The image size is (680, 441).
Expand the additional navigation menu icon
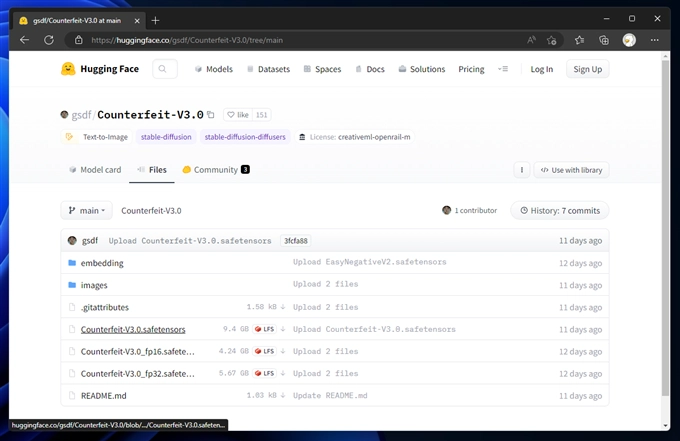click(x=503, y=69)
